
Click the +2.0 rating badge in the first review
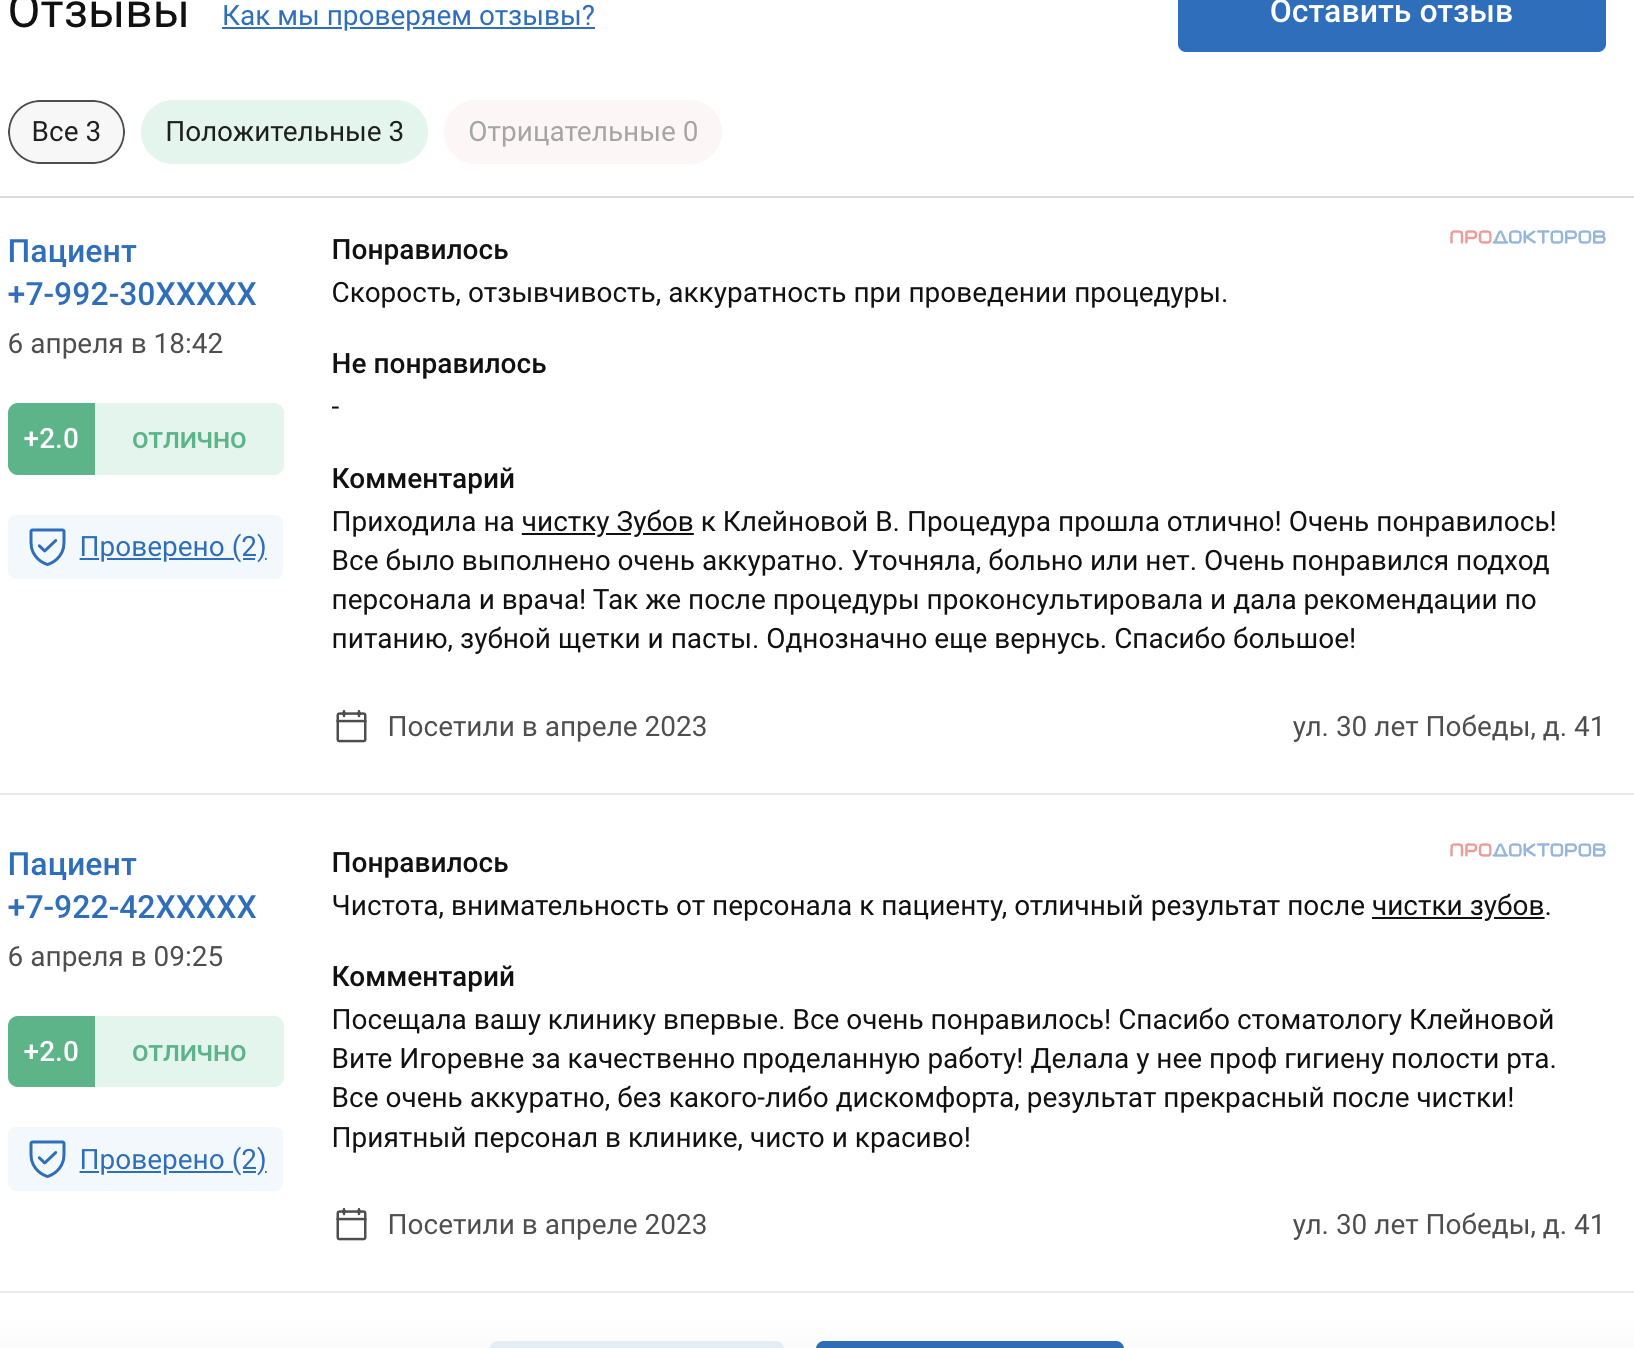point(51,439)
